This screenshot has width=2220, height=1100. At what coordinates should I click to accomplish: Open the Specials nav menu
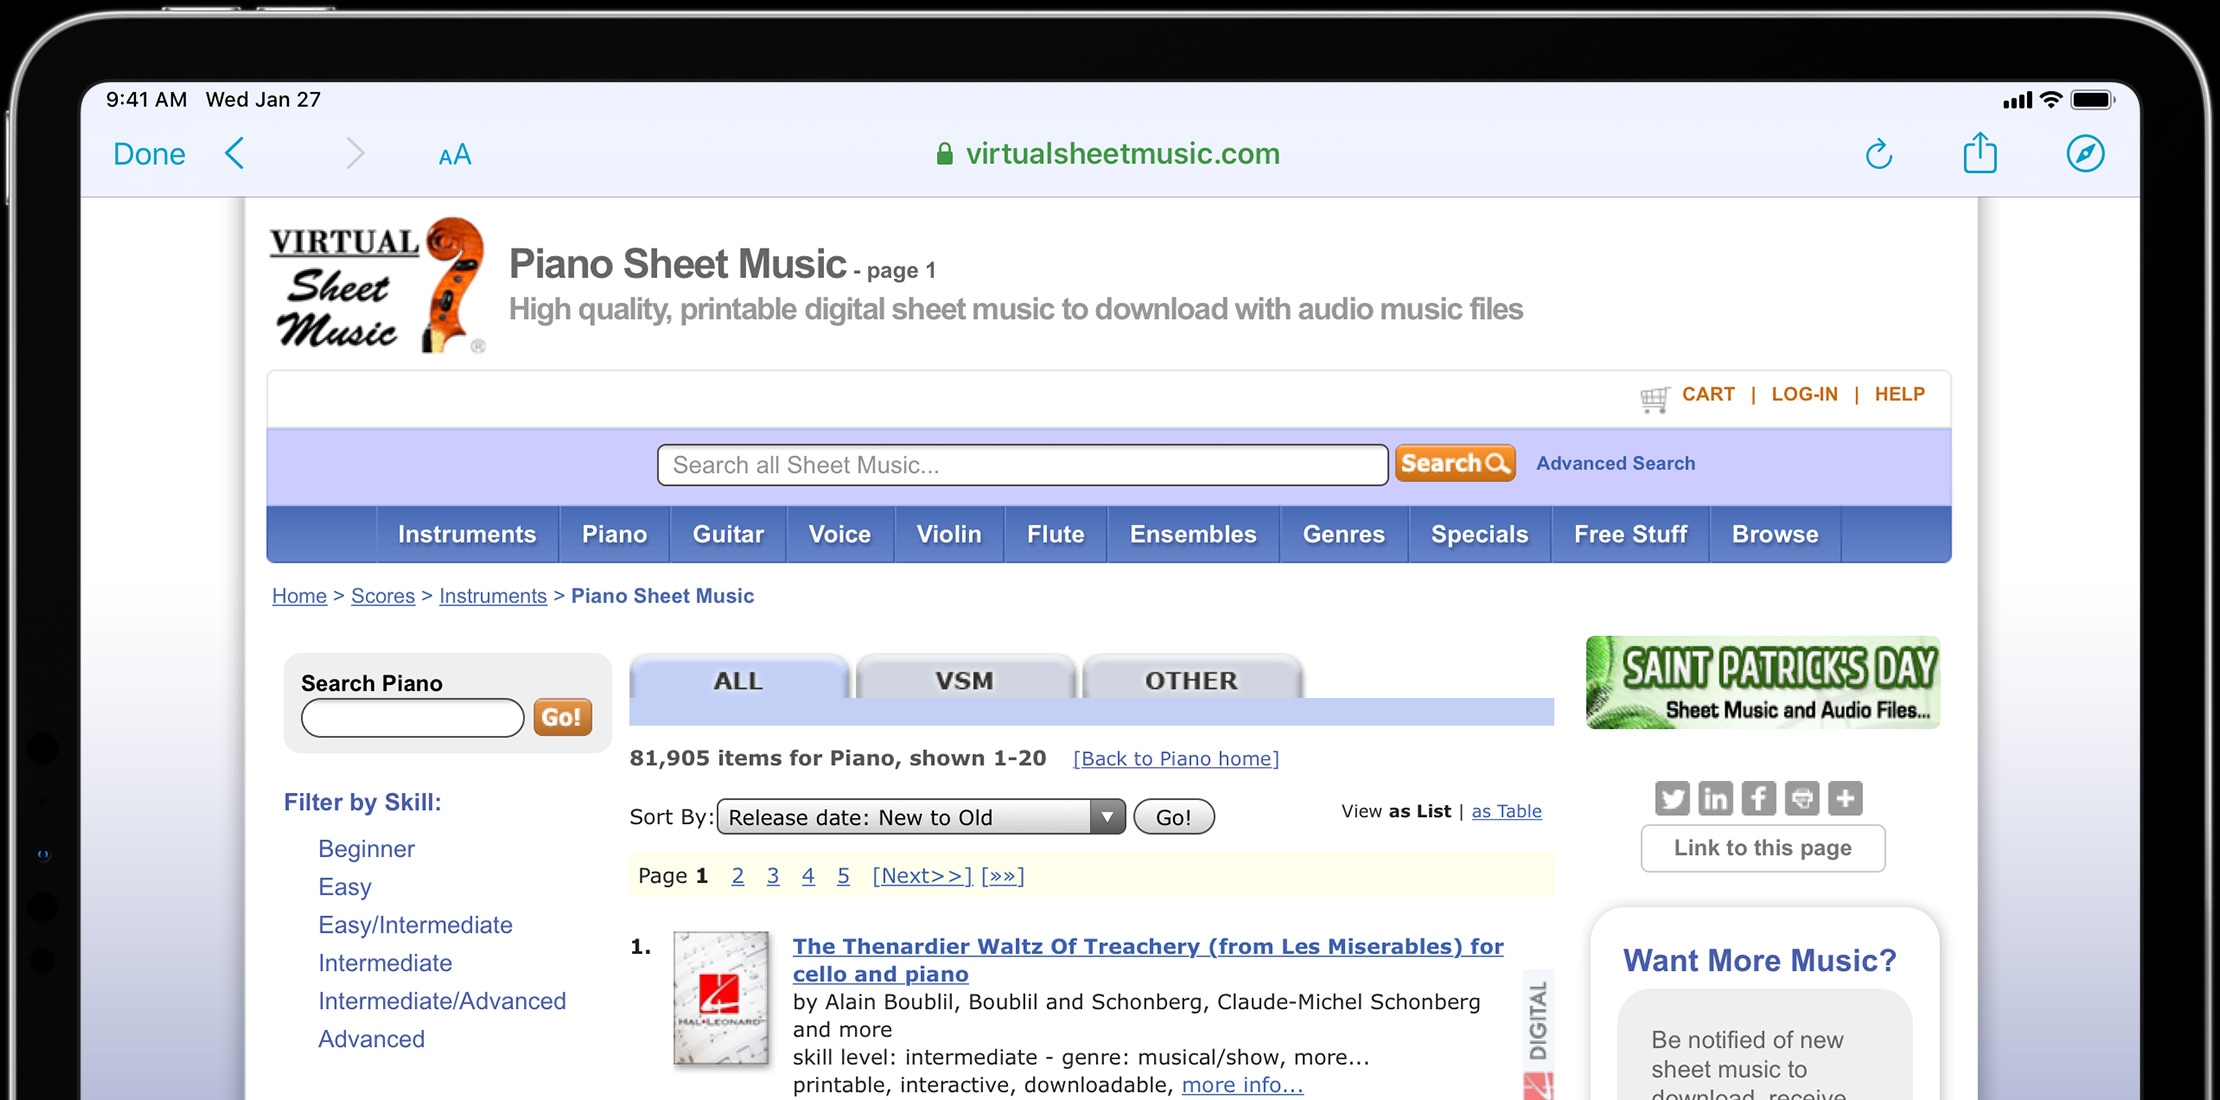click(1480, 534)
